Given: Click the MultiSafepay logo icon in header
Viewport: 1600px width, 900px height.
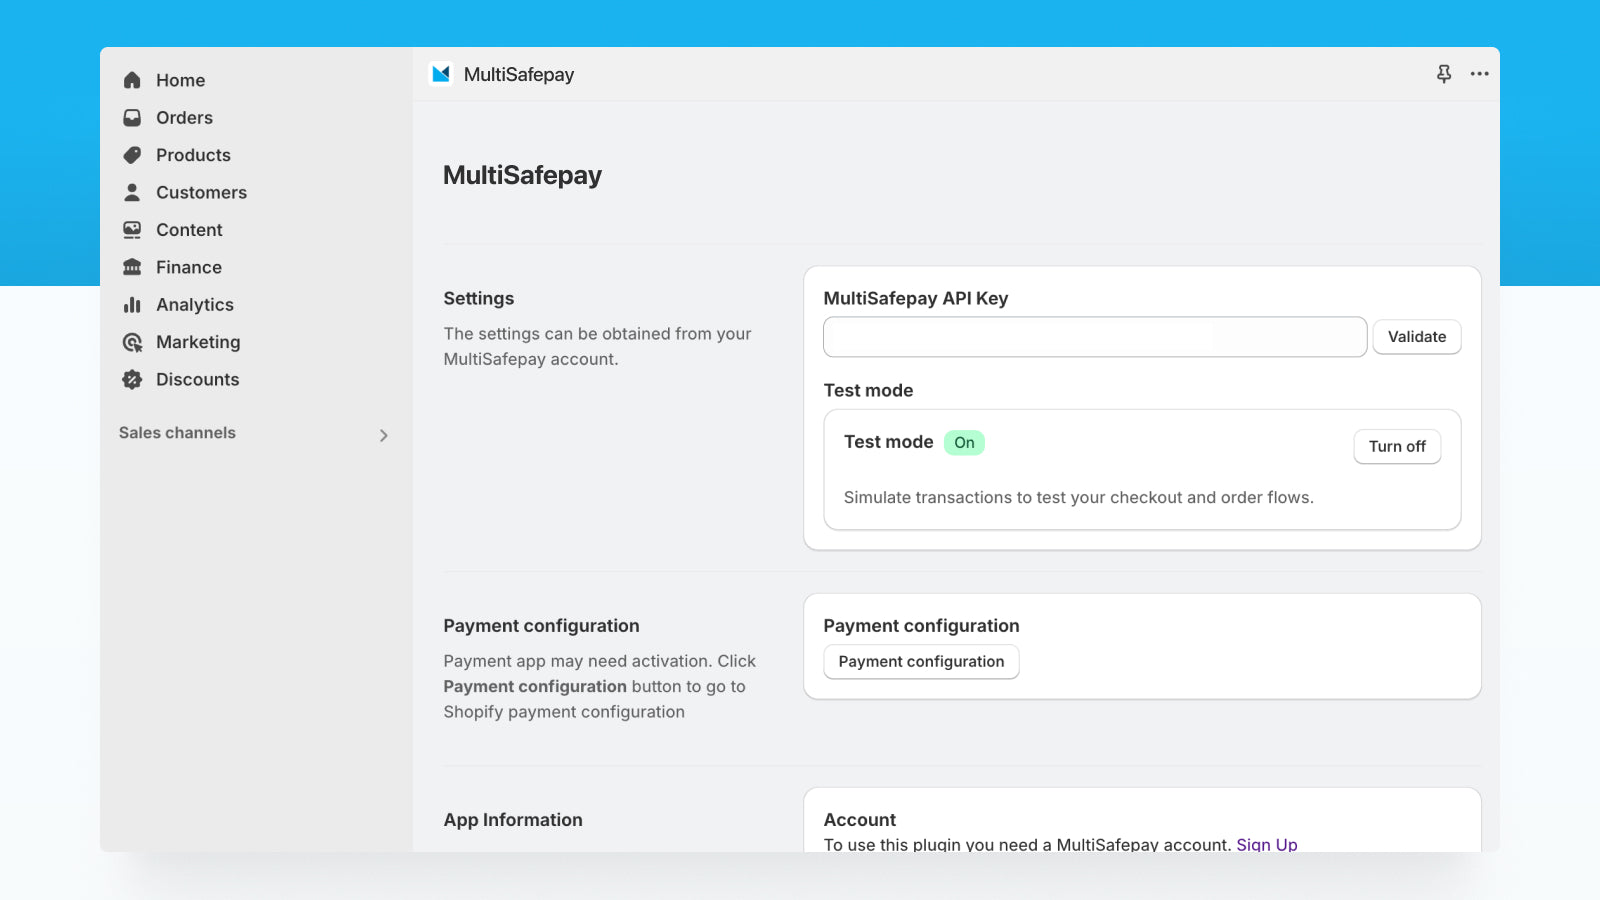Looking at the screenshot, I should [x=441, y=74].
